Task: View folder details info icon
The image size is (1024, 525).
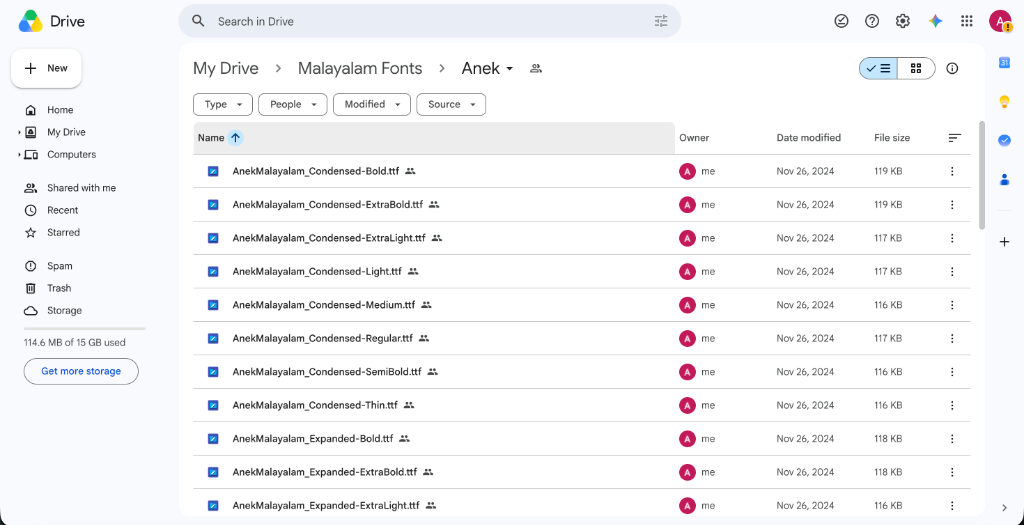Action: [x=952, y=68]
